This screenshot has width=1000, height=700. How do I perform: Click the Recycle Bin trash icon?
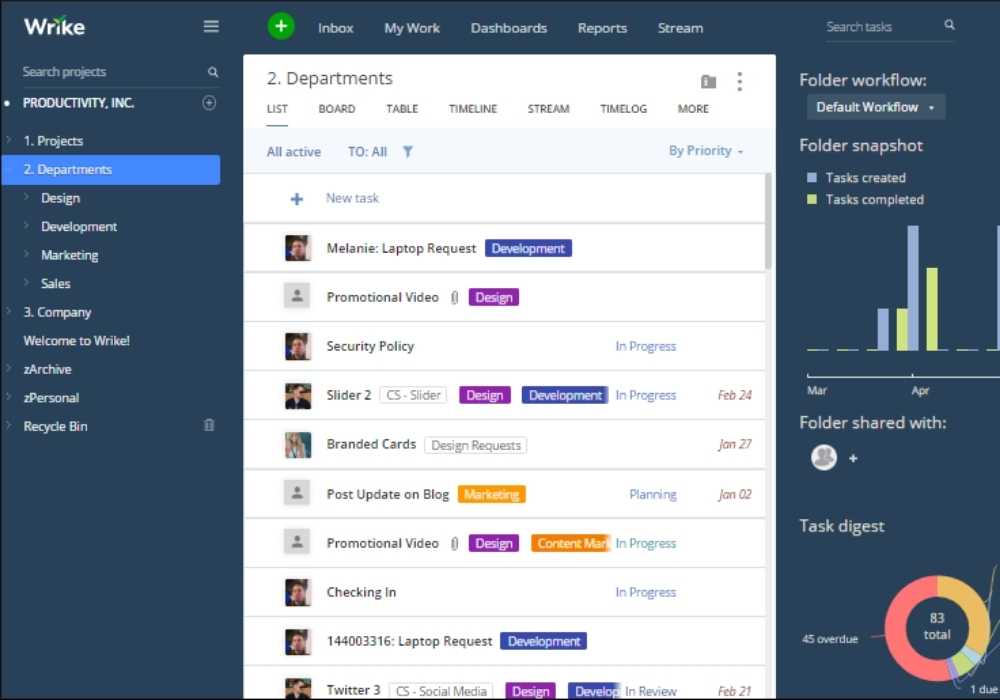(209, 425)
